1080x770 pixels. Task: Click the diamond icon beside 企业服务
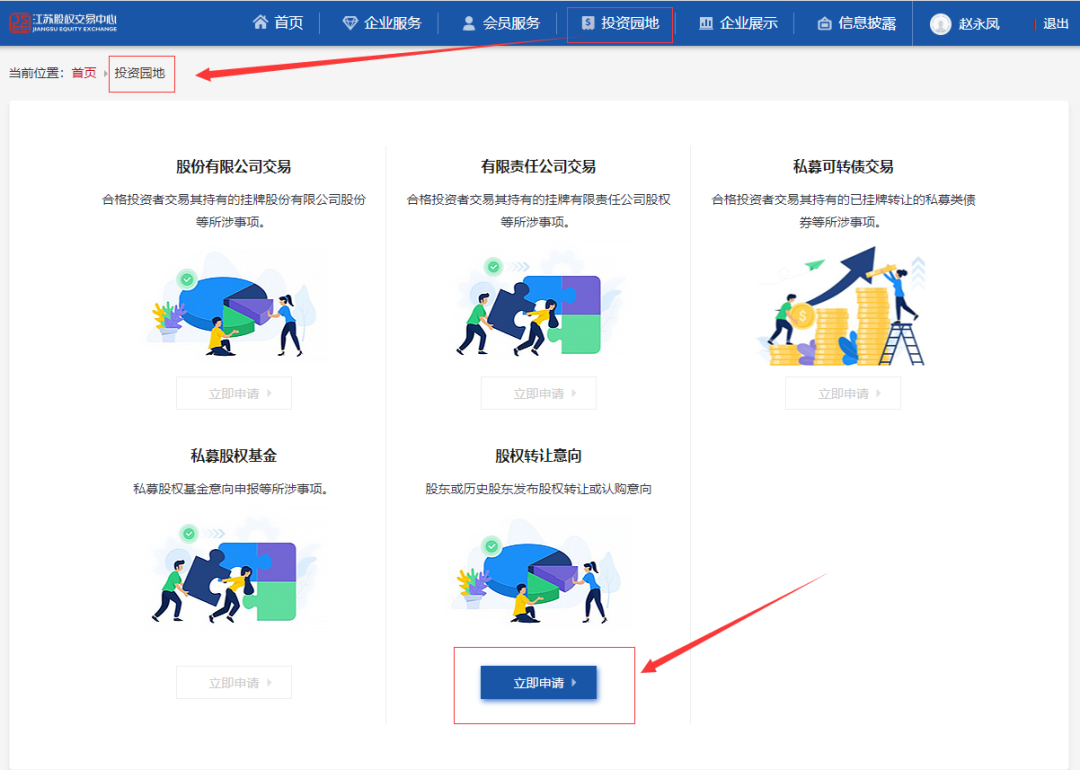coord(350,23)
